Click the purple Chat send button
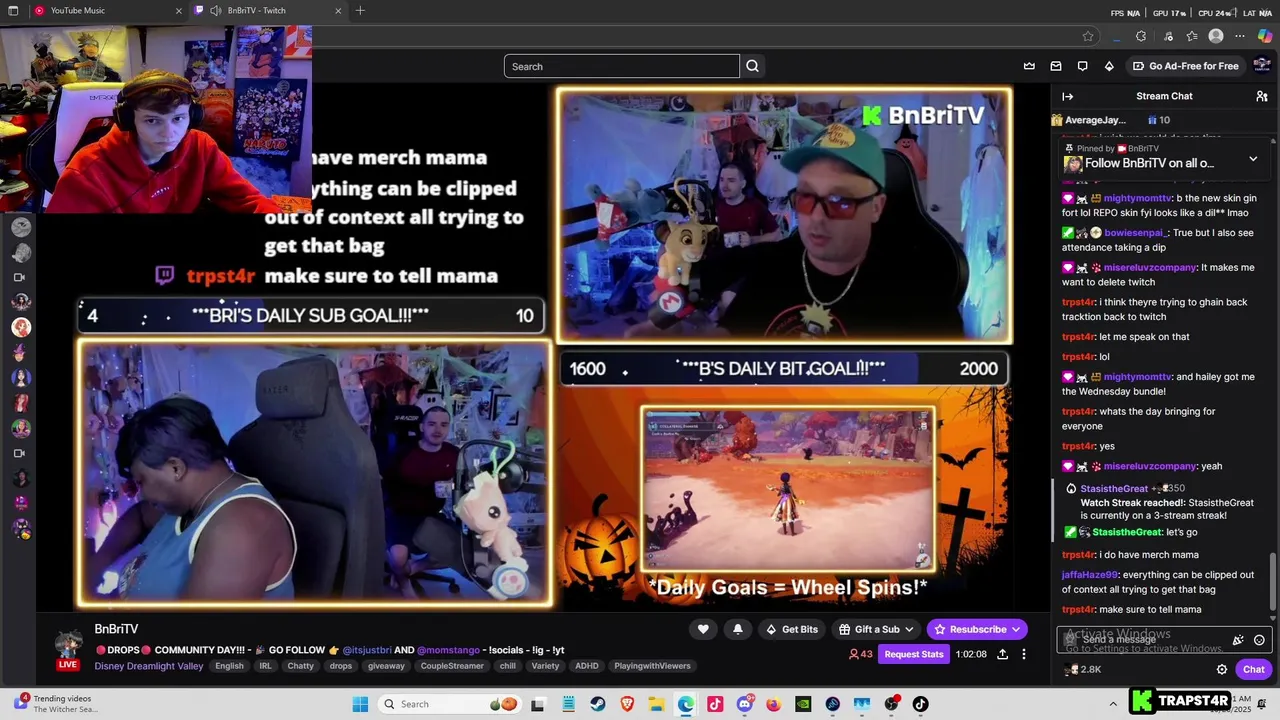 [1254, 669]
